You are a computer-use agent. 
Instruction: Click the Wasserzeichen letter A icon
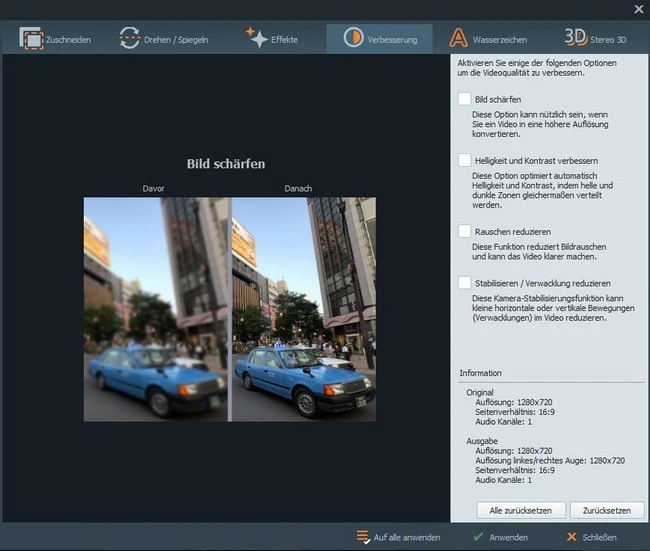click(x=458, y=38)
